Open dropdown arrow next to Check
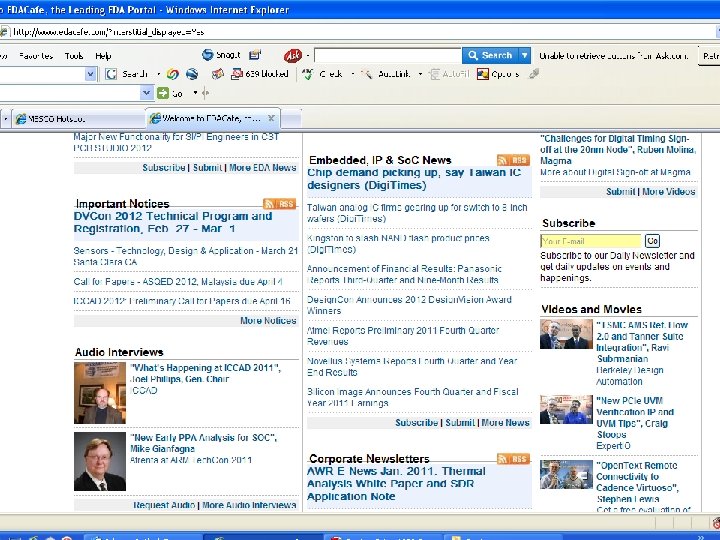The image size is (720, 540). pos(353,74)
